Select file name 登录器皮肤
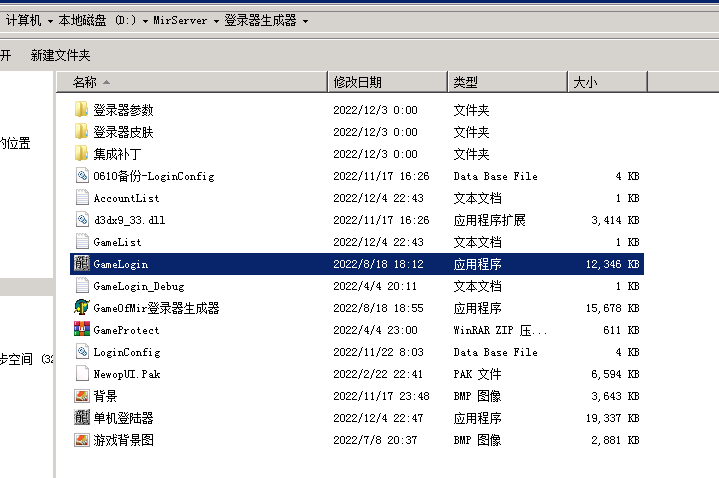This screenshot has width=719, height=478. (x=123, y=132)
